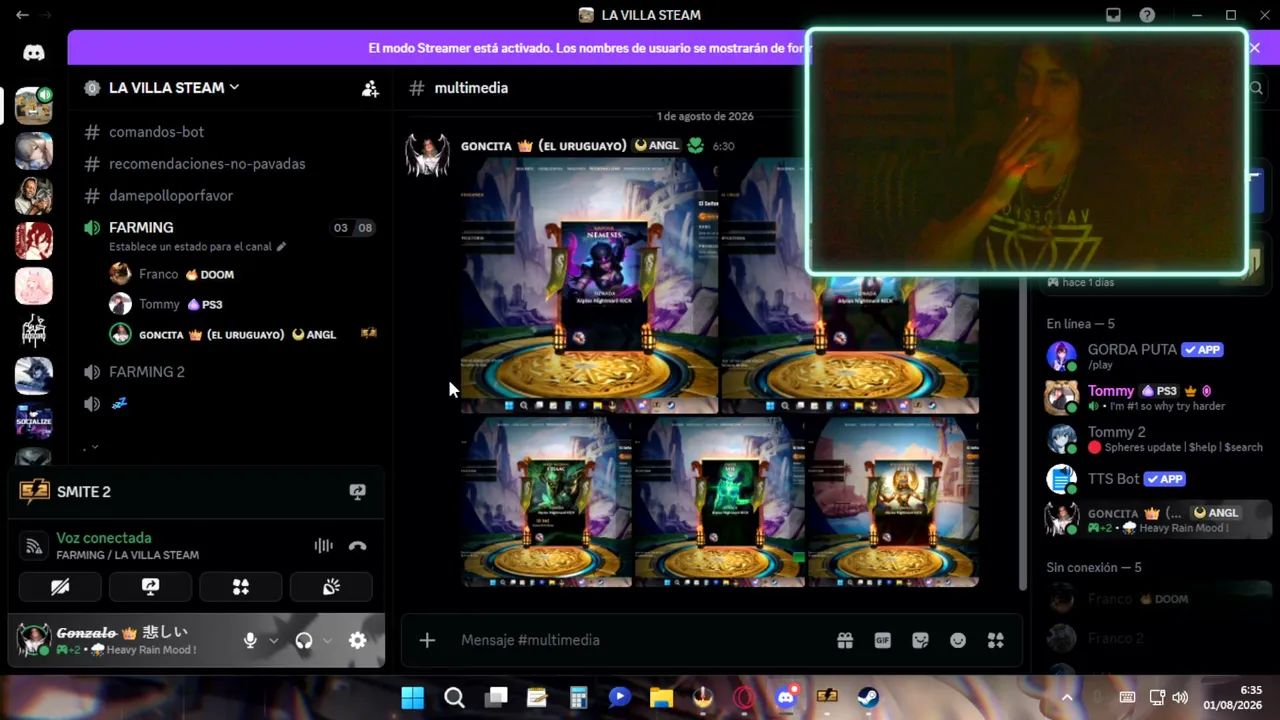Open the sticker picker
This screenshot has width=1280, height=720.
click(920, 640)
